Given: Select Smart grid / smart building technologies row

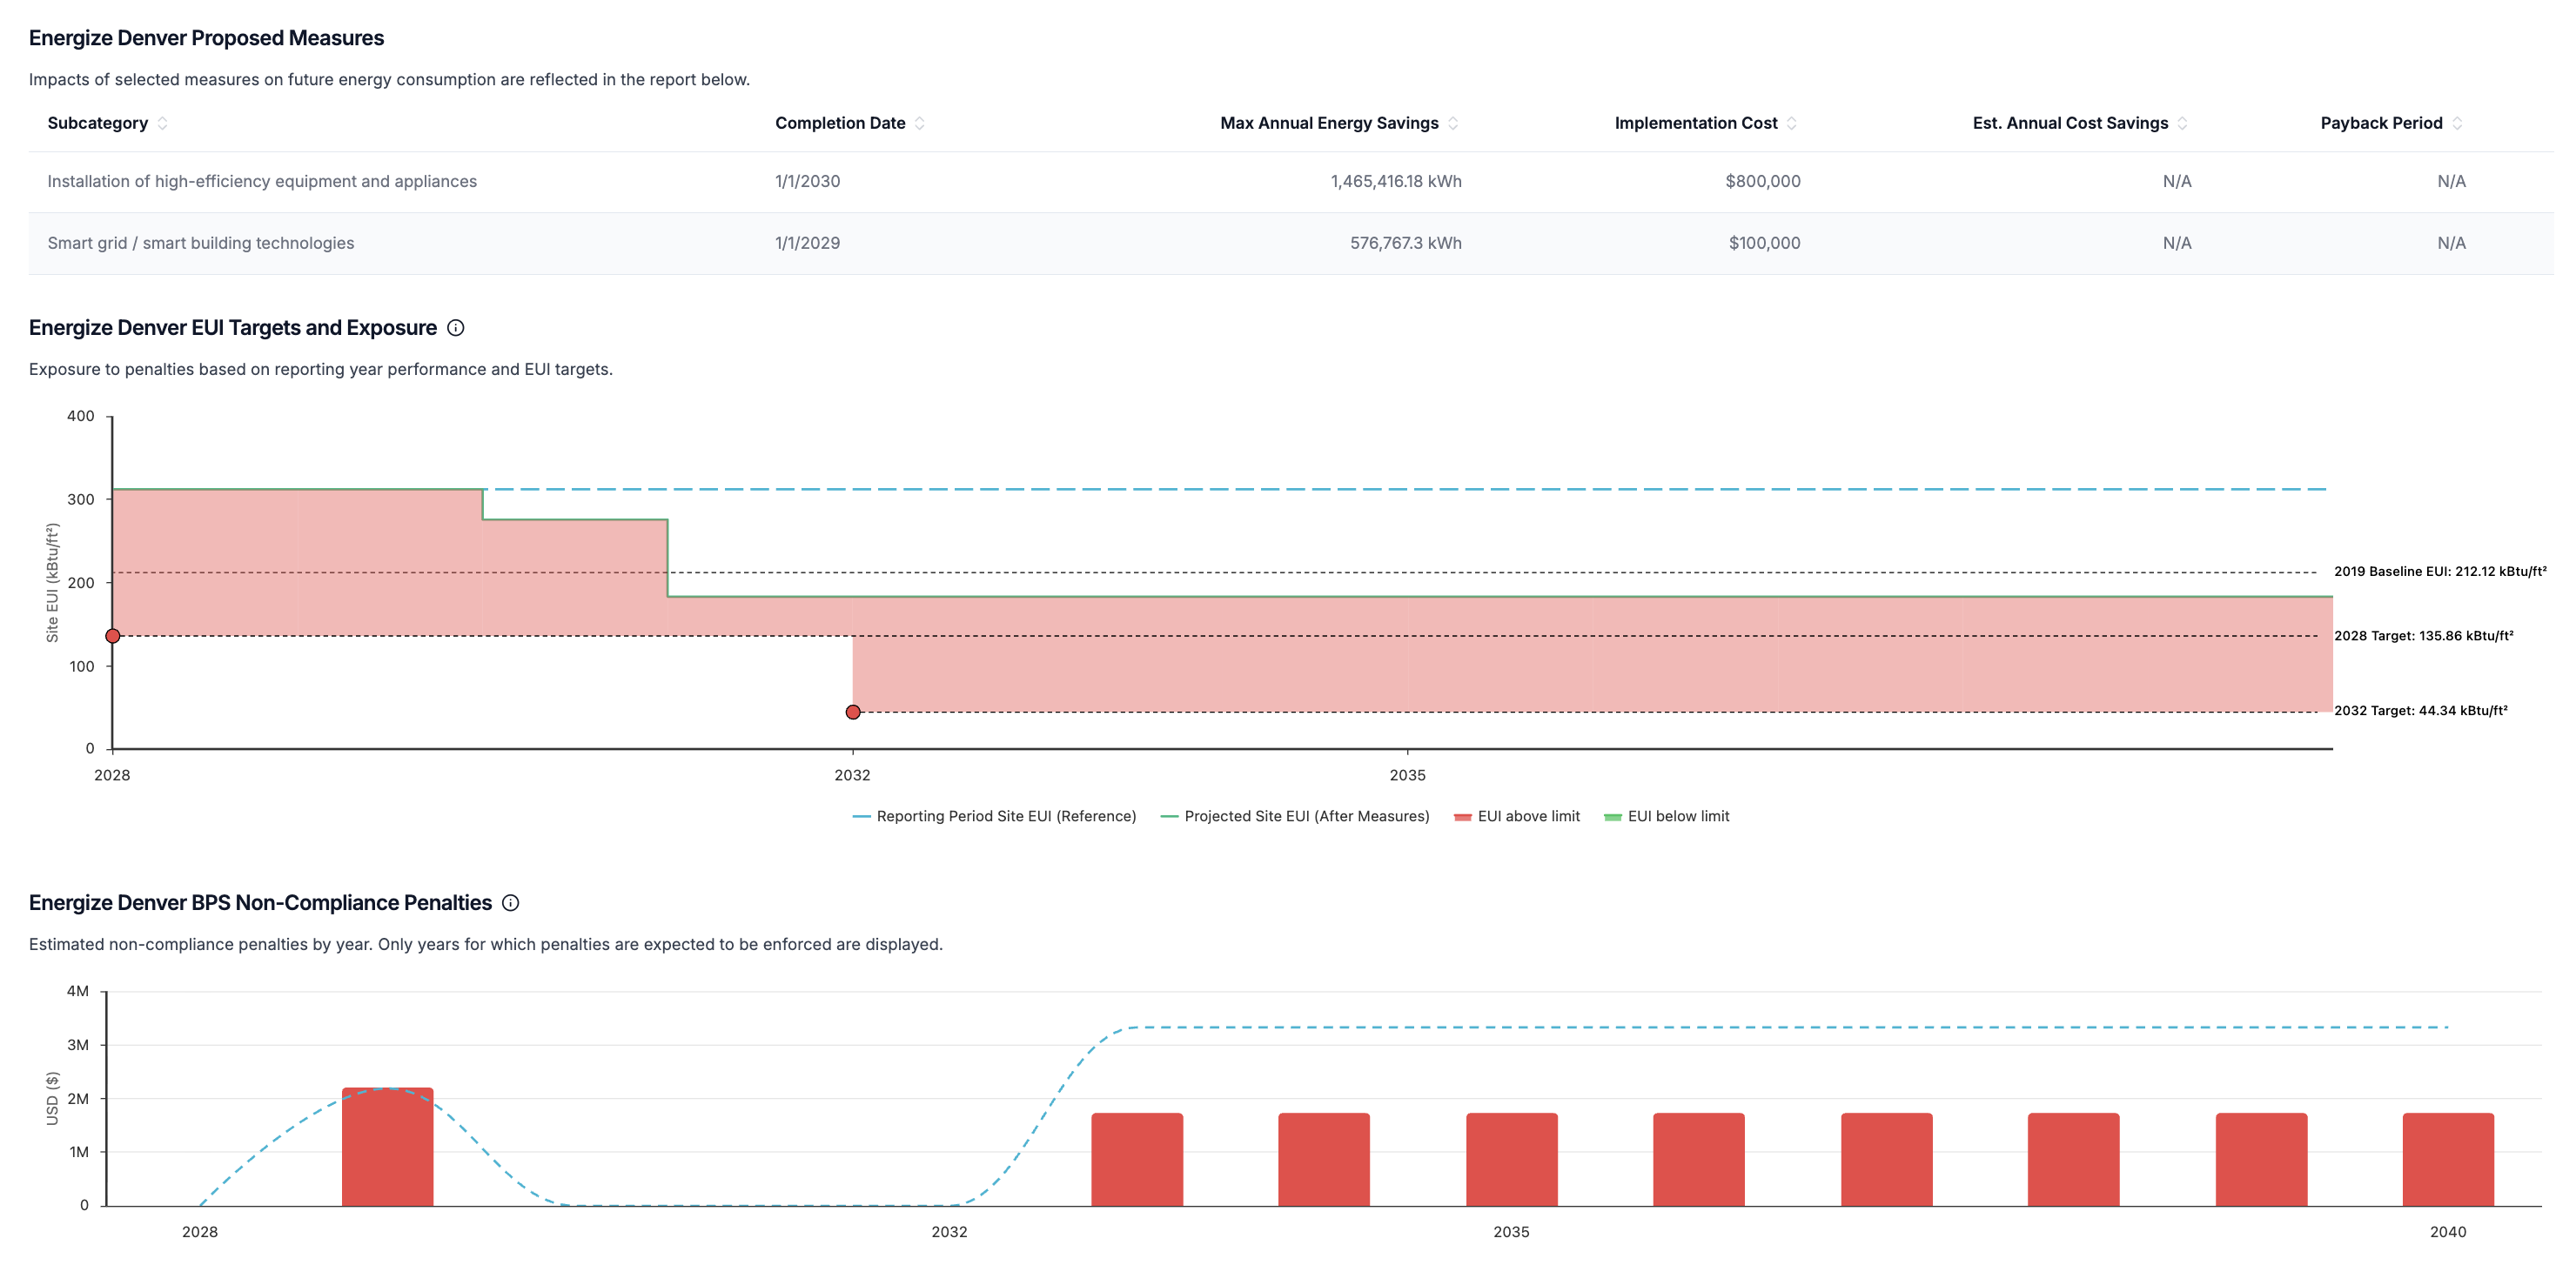Looking at the screenshot, I should tap(201, 243).
